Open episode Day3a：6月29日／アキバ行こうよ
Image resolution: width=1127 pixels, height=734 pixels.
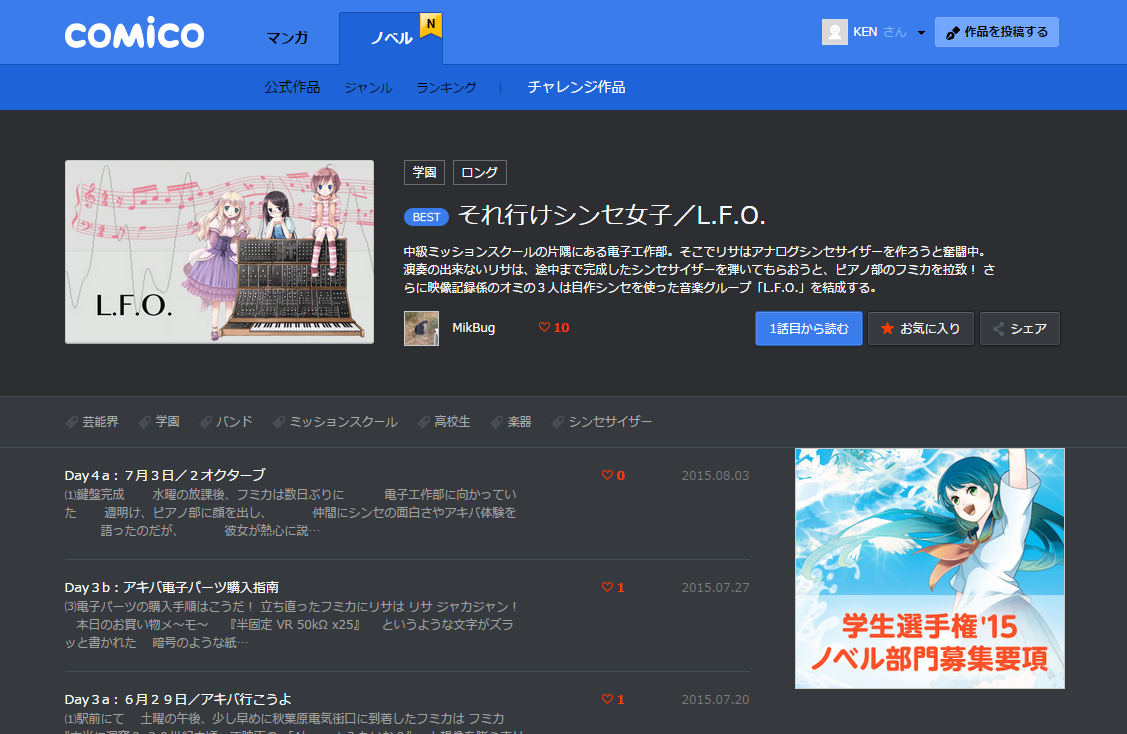pyautogui.click(x=178, y=699)
